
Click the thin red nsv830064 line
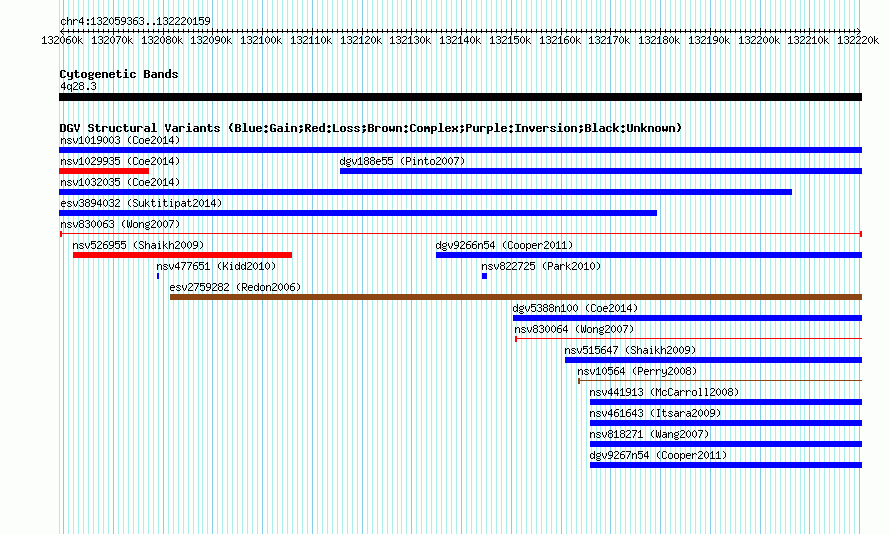coord(689,339)
